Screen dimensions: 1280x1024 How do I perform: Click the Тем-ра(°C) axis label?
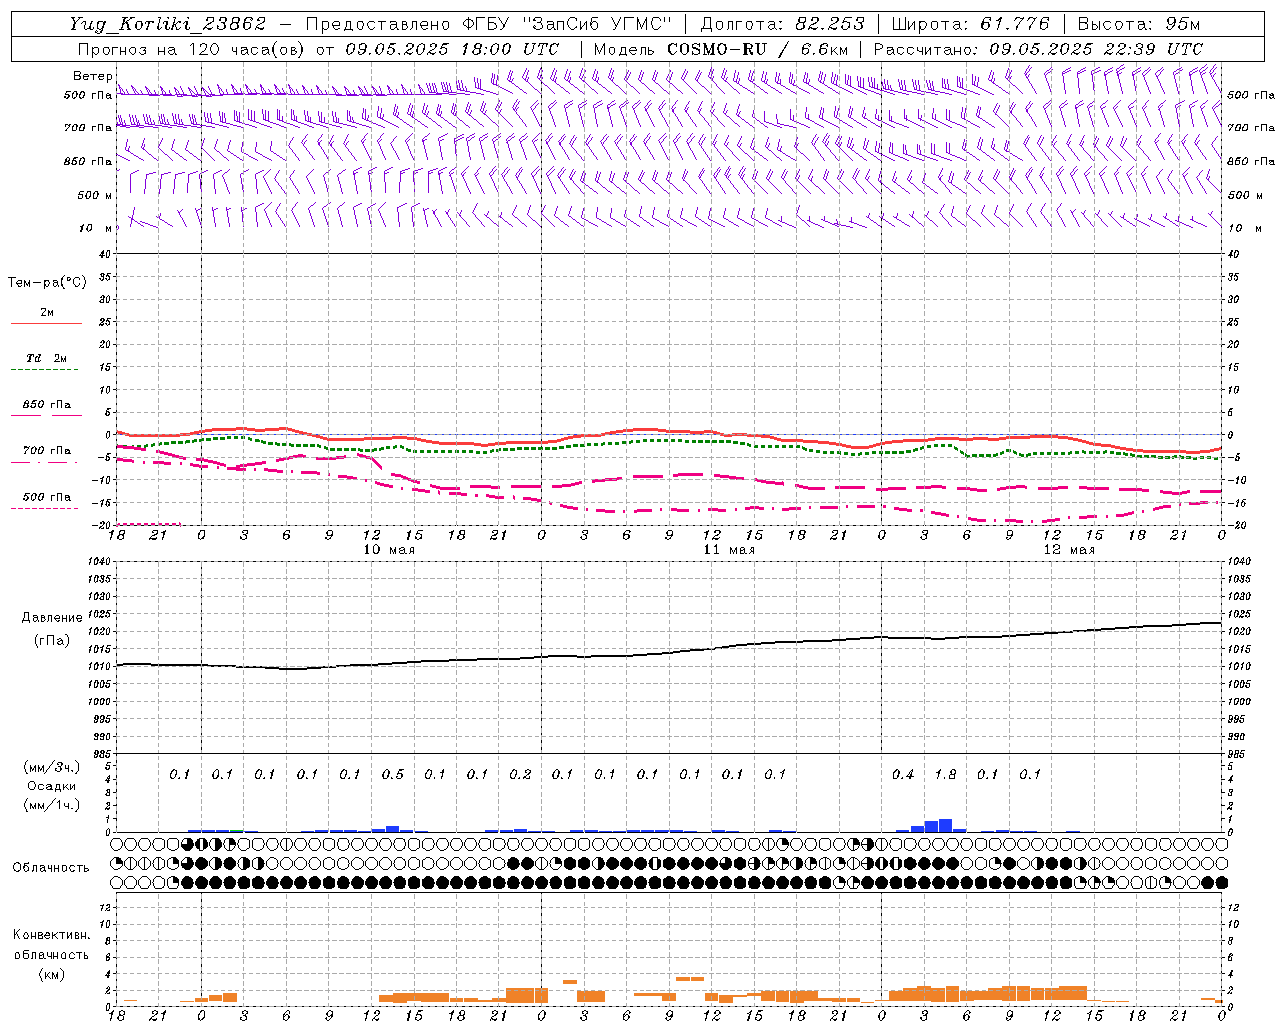47,283
